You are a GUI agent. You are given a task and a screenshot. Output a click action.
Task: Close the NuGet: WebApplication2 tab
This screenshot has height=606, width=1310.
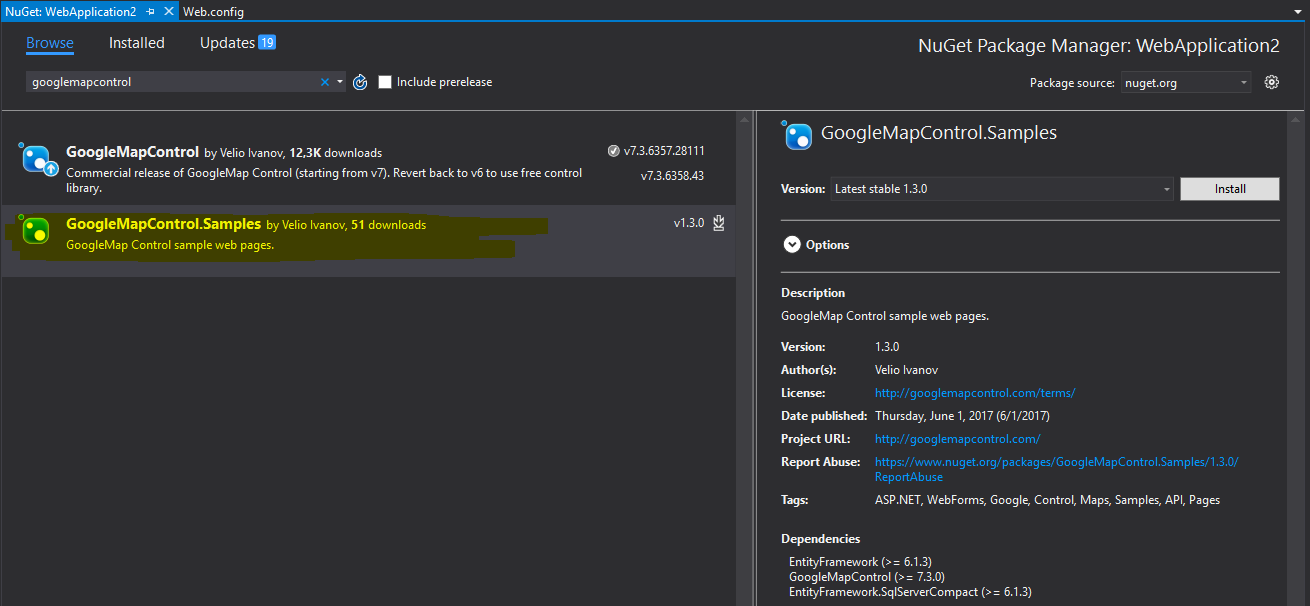pyautogui.click(x=167, y=11)
